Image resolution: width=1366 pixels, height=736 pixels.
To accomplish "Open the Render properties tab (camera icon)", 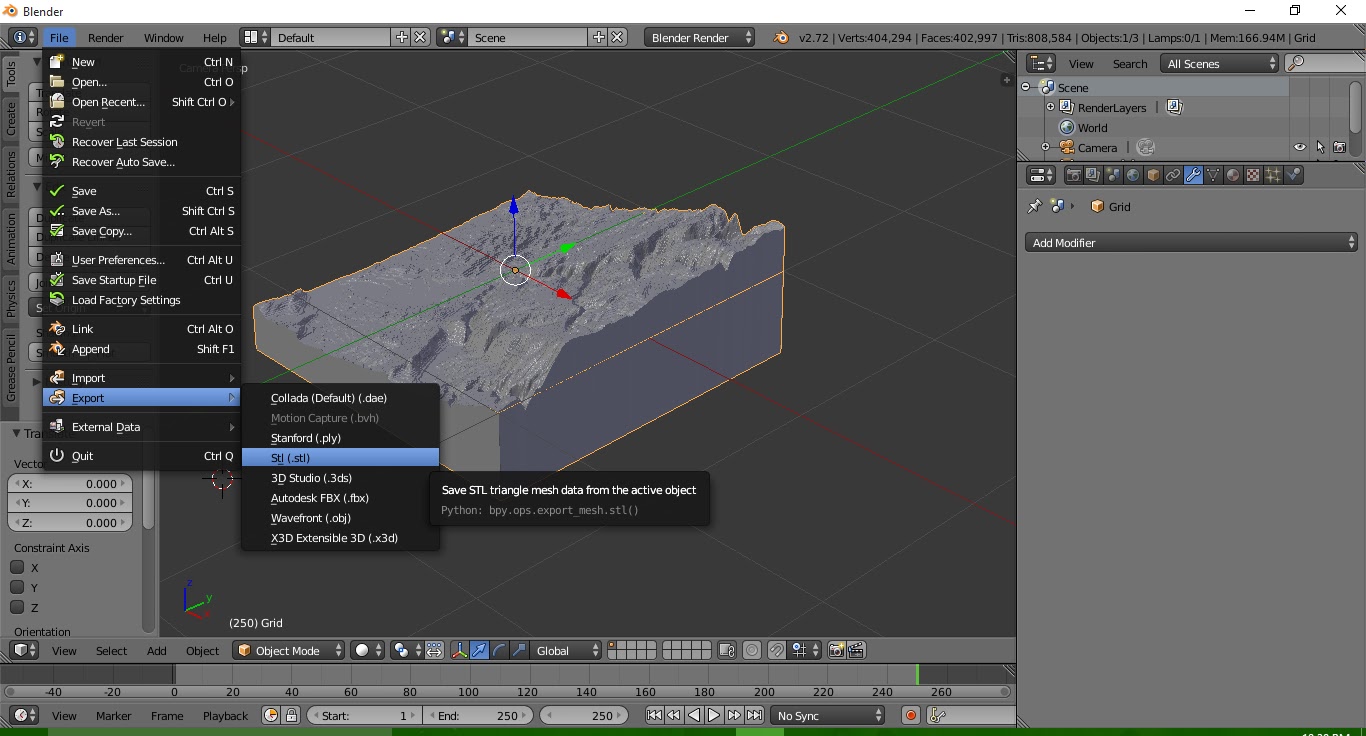I will tap(1075, 174).
